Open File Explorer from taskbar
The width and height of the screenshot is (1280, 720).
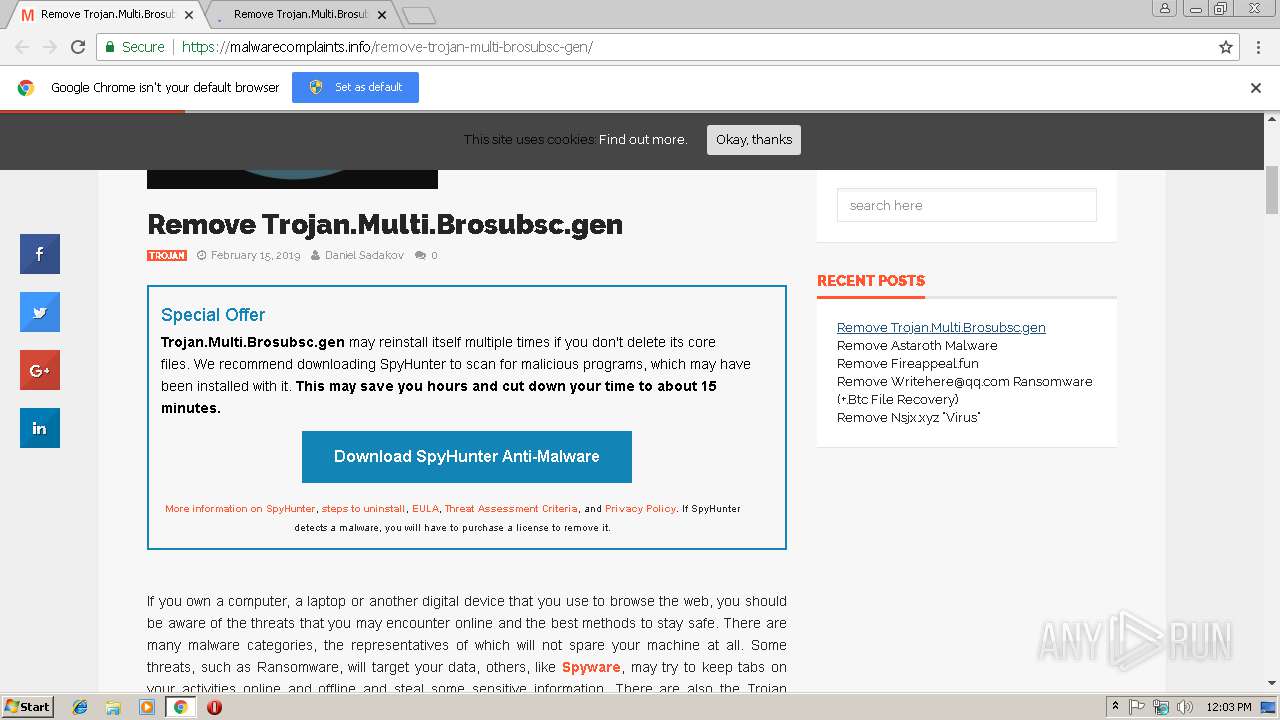tap(113, 707)
